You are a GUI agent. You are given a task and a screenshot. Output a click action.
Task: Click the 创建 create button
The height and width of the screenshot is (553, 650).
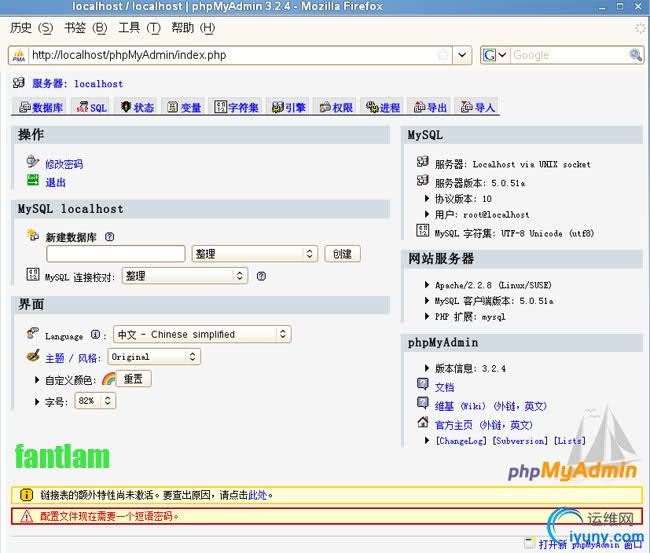point(342,254)
